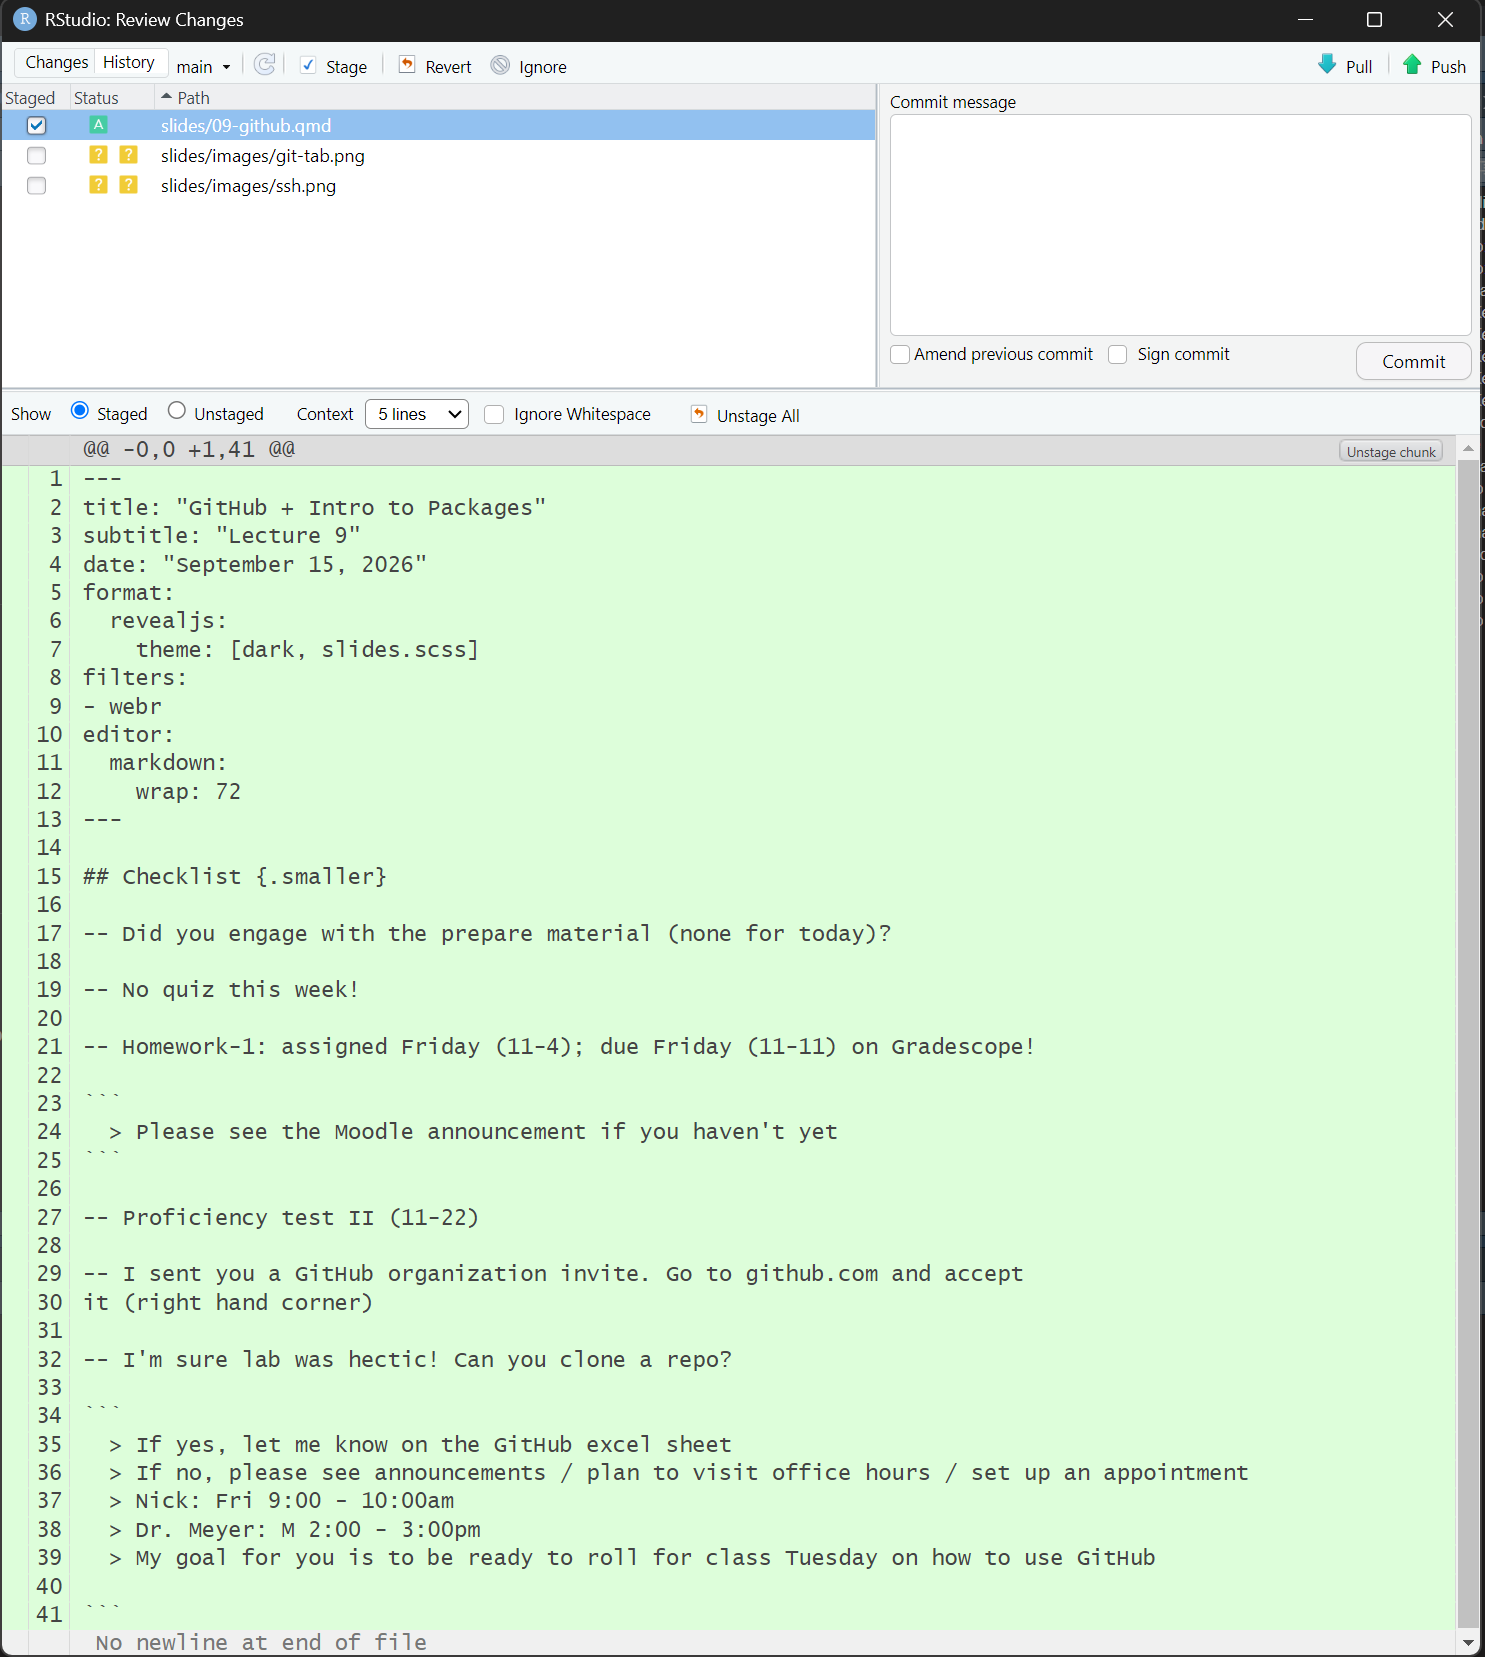Click the green A status icon for 09-github.qmd

click(98, 125)
